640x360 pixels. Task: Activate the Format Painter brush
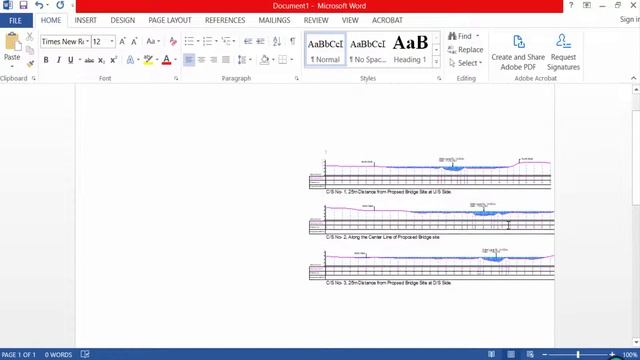30,63
